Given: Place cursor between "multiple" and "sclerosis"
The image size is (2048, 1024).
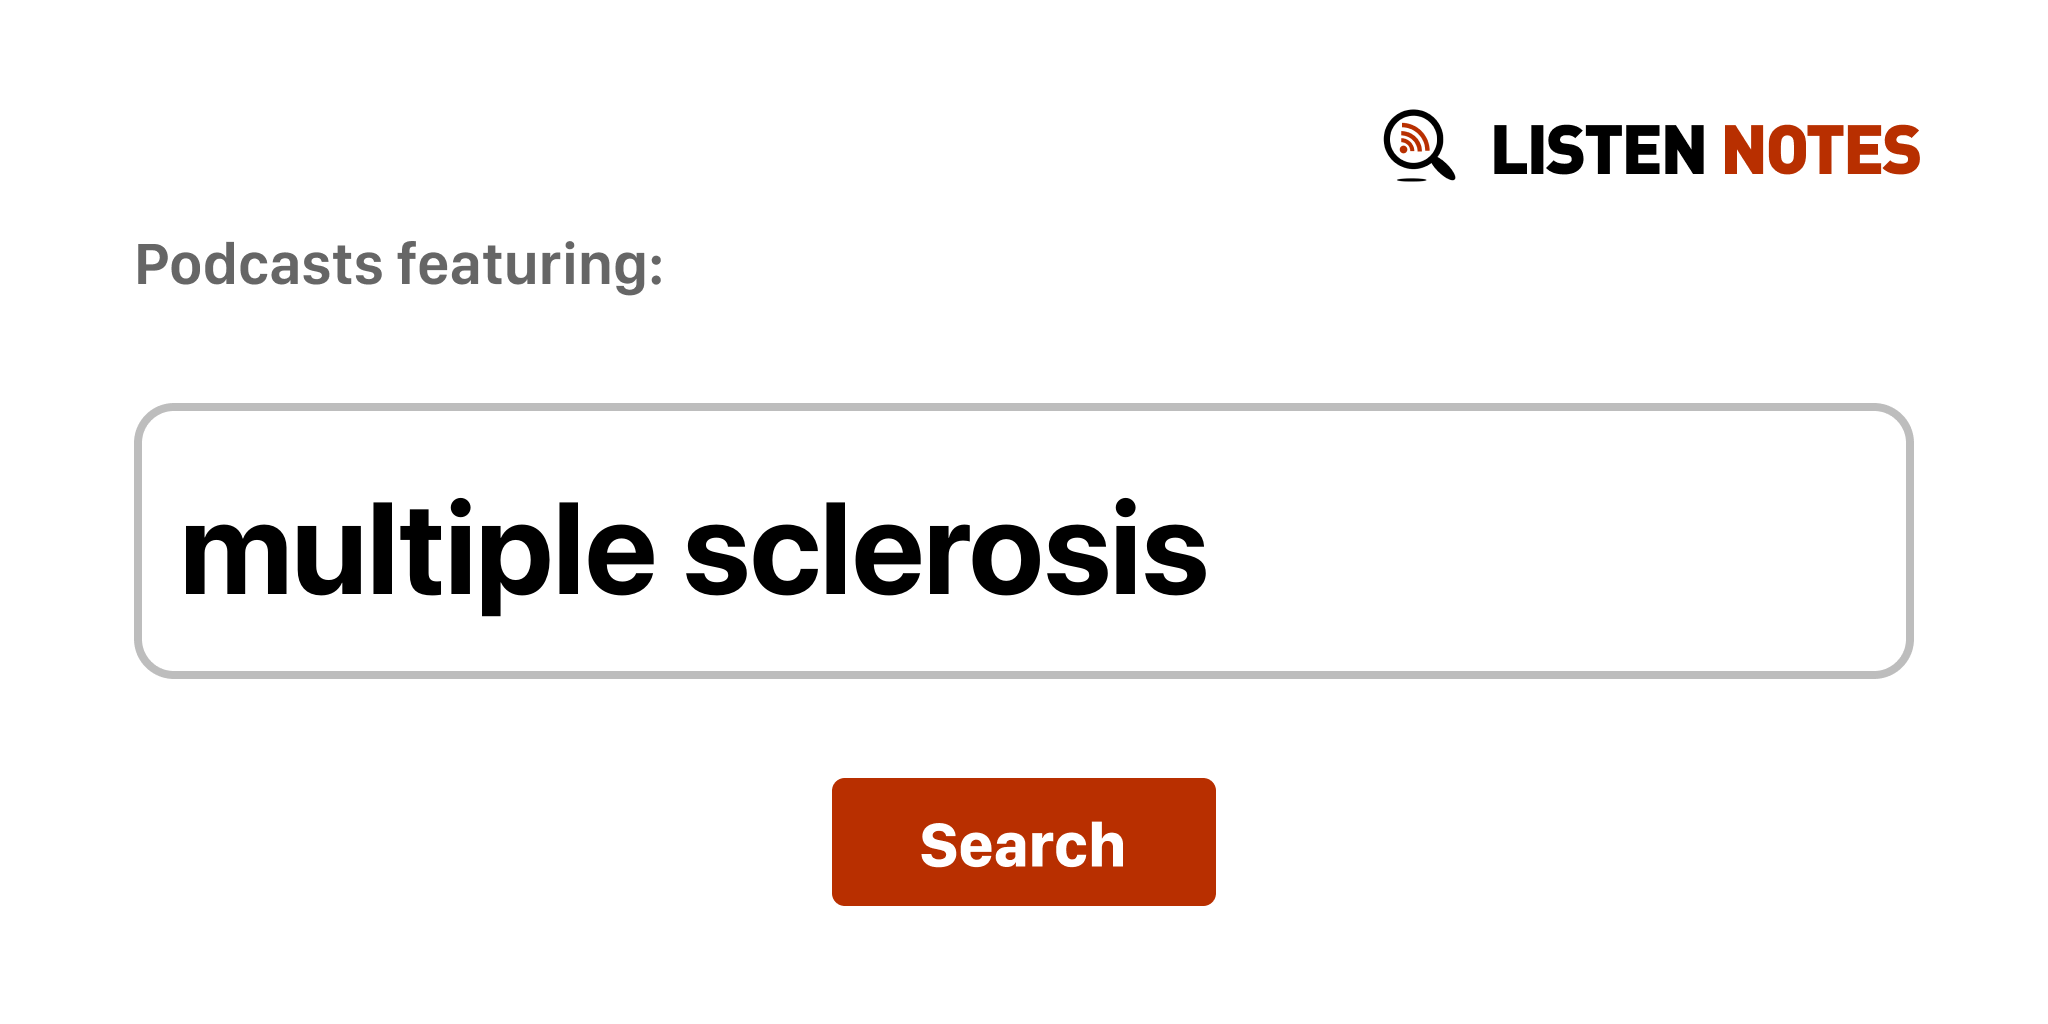Looking at the screenshot, I should [x=670, y=551].
